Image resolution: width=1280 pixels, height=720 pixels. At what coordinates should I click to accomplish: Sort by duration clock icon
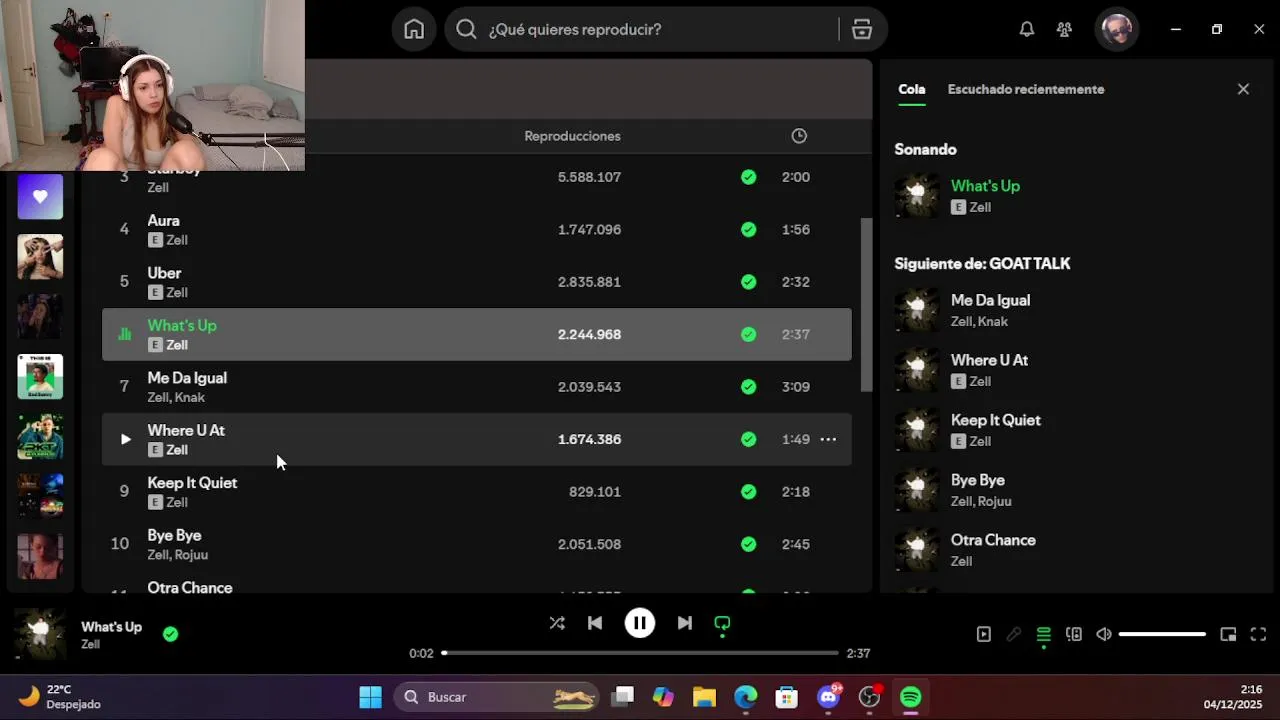[798, 136]
